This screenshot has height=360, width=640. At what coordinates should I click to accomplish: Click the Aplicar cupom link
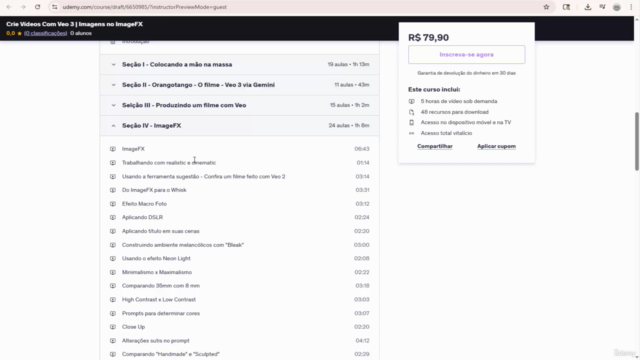[496, 146]
